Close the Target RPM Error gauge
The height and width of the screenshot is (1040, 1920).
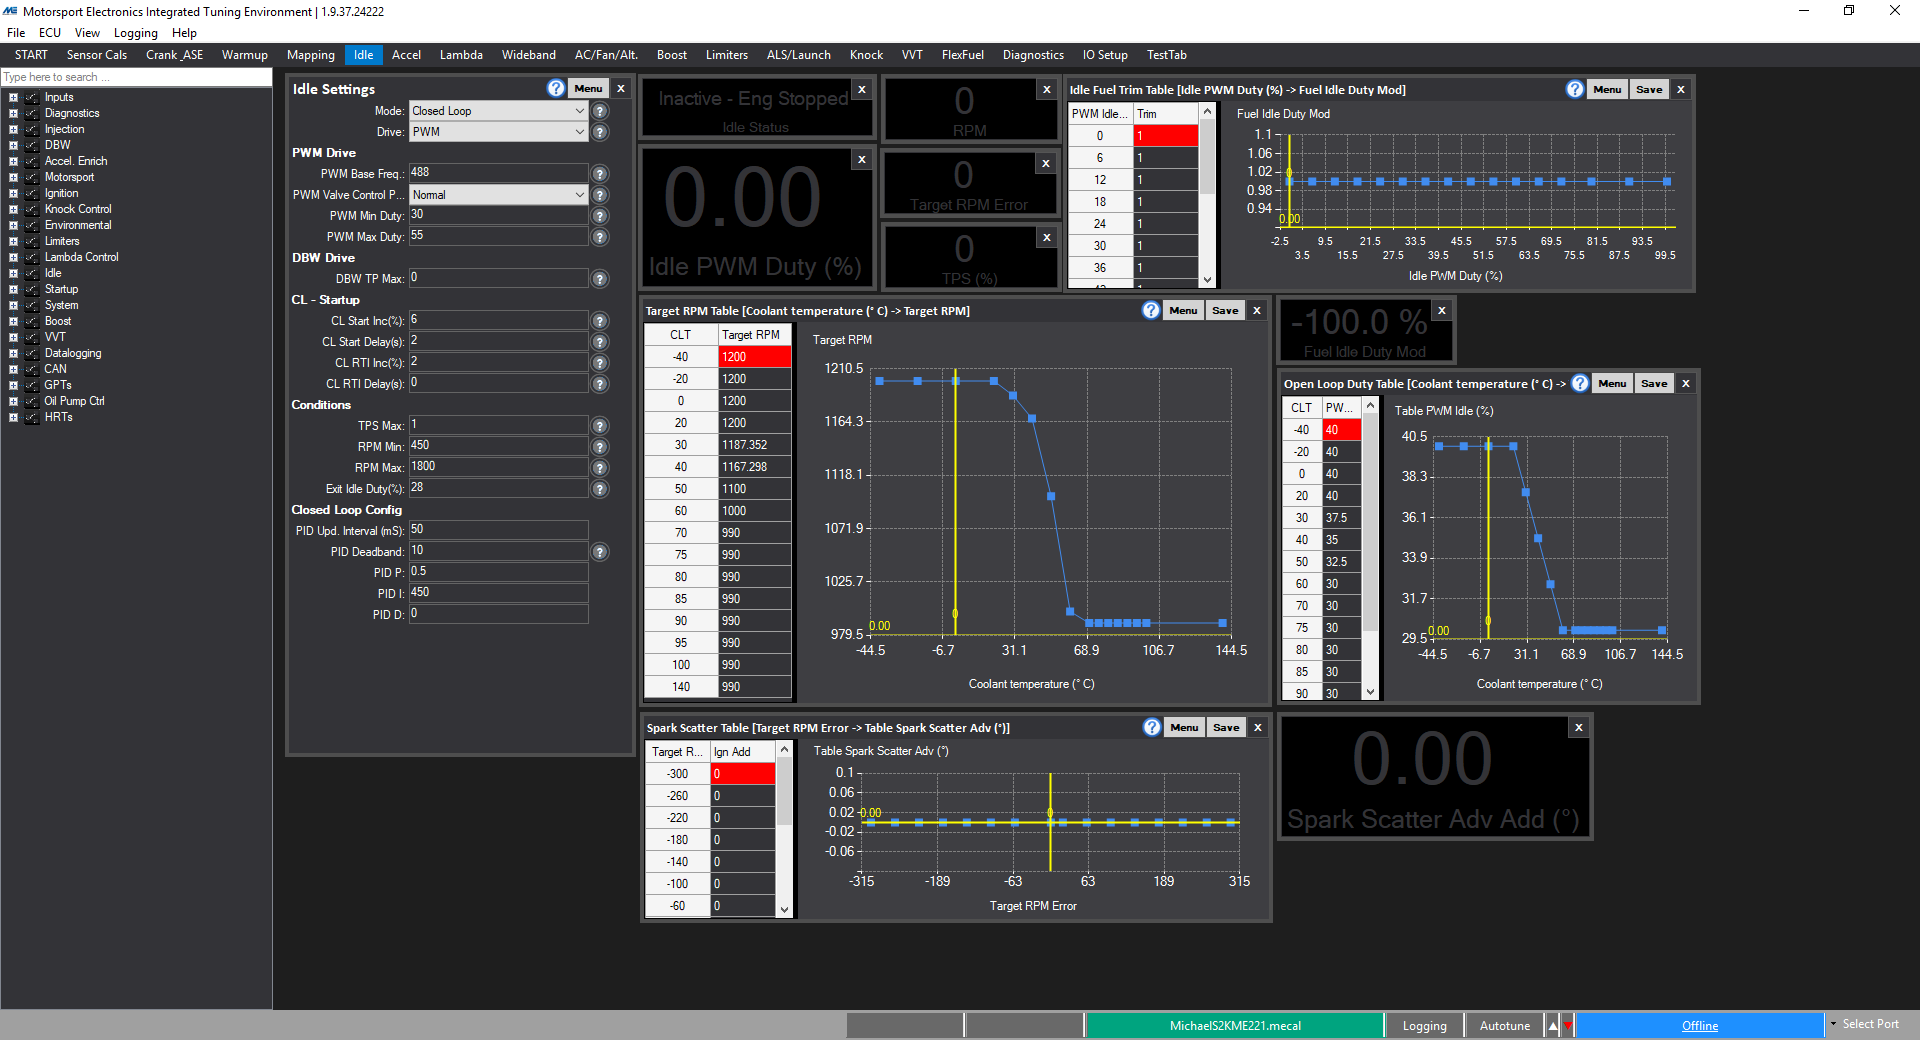tap(1046, 163)
